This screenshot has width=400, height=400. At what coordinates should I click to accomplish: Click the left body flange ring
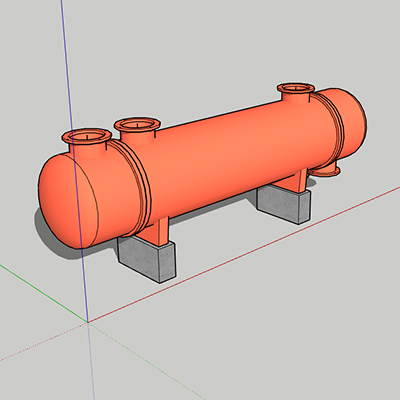click(x=133, y=187)
